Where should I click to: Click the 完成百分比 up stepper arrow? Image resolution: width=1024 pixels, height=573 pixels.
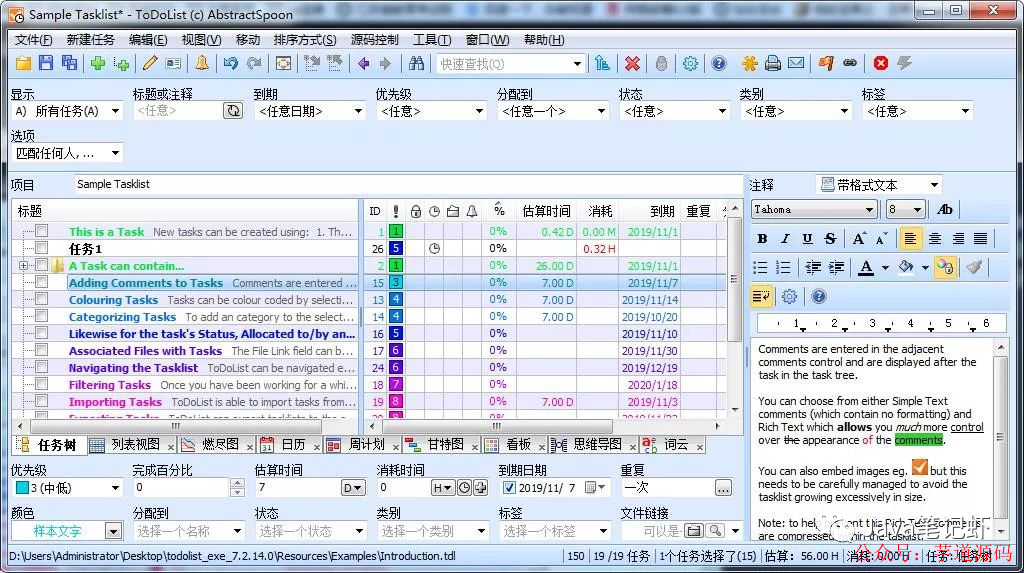238,483
